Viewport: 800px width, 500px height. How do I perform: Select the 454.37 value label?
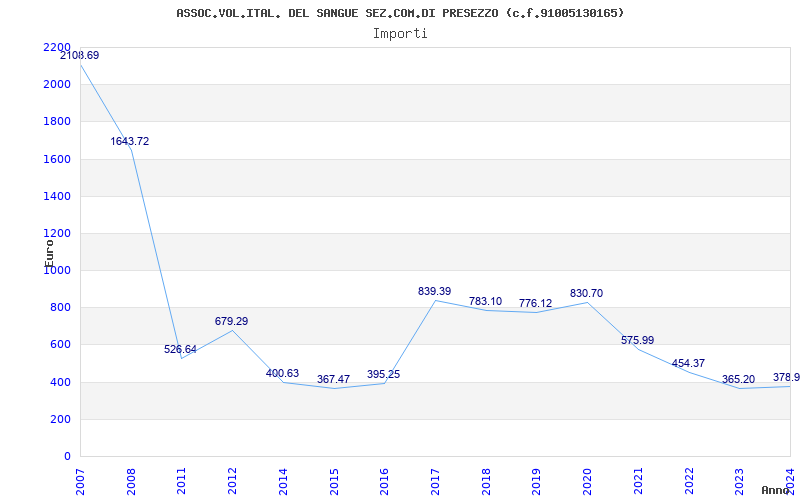click(688, 363)
